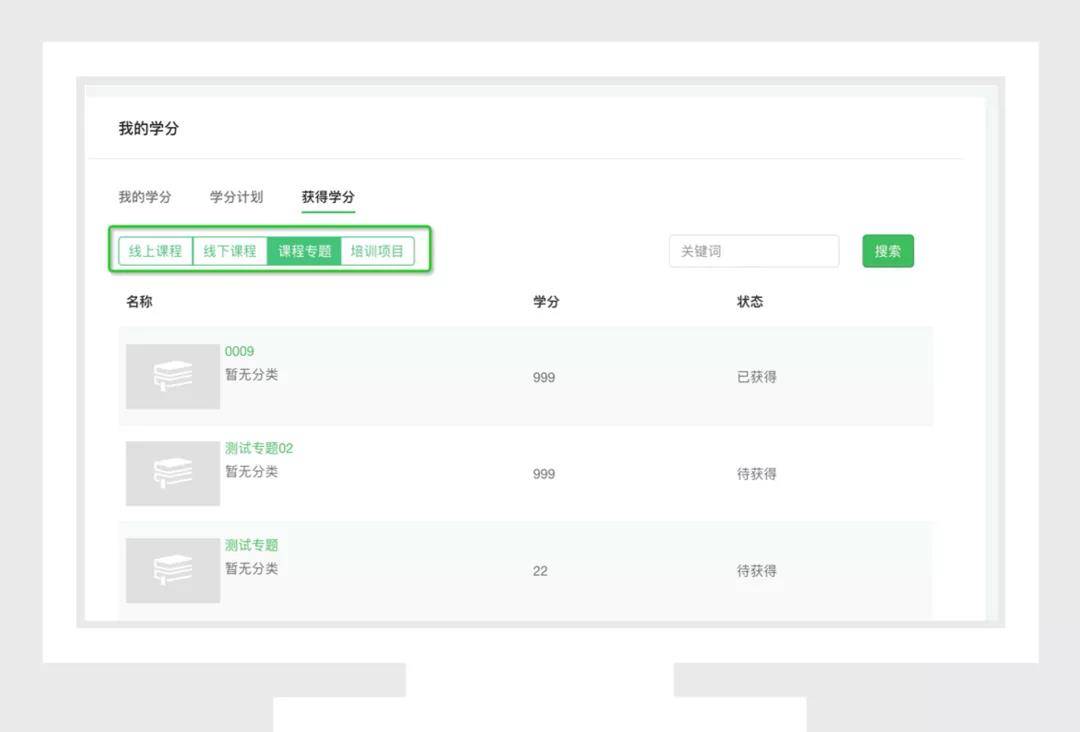Select the 获得学分 tab

point(327,197)
